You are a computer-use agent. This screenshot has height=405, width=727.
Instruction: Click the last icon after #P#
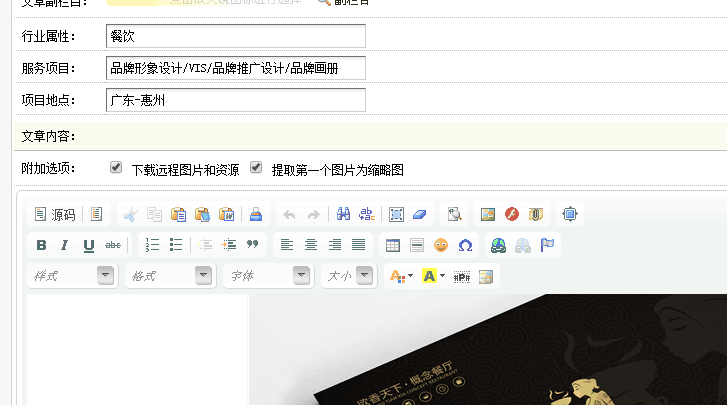click(486, 277)
